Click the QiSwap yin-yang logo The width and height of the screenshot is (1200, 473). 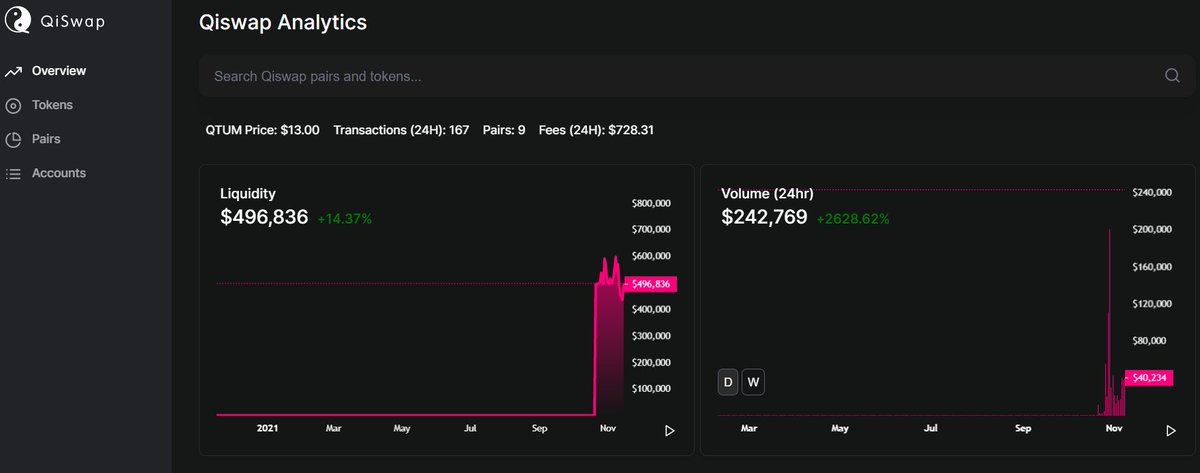coord(18,18)
